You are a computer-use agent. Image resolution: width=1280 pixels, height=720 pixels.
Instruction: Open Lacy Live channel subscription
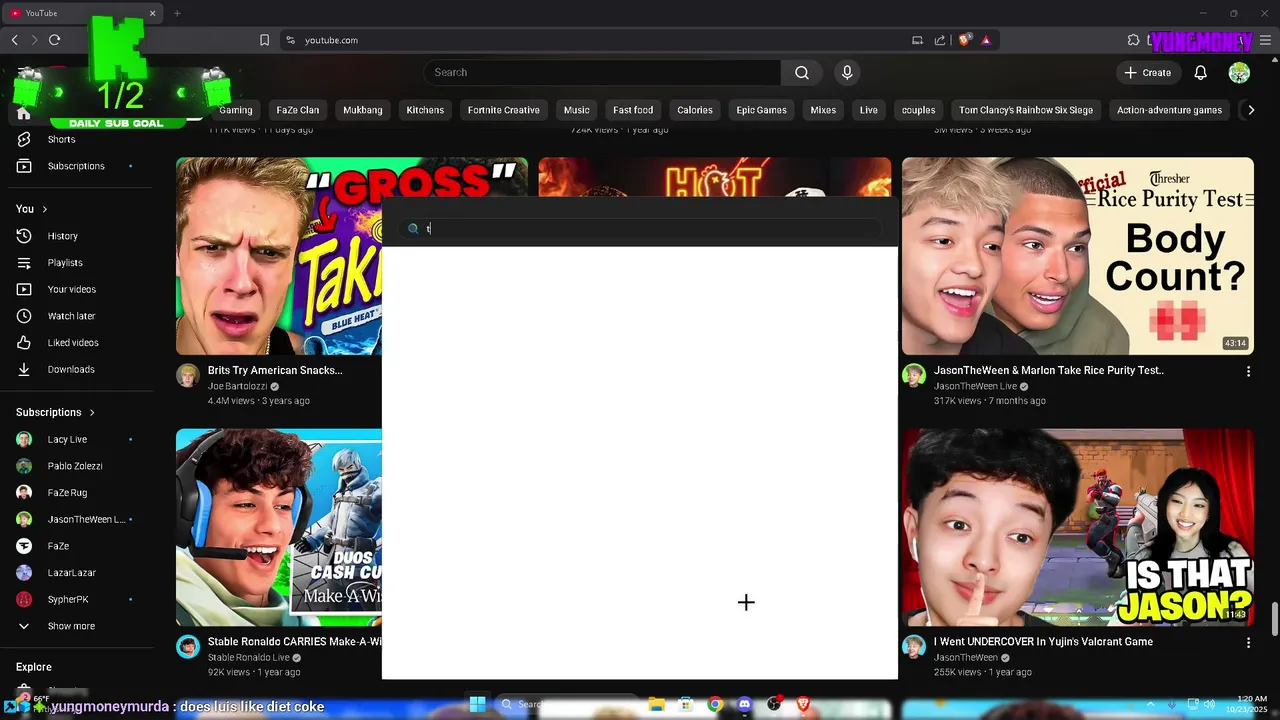click(x=67, y=439)
